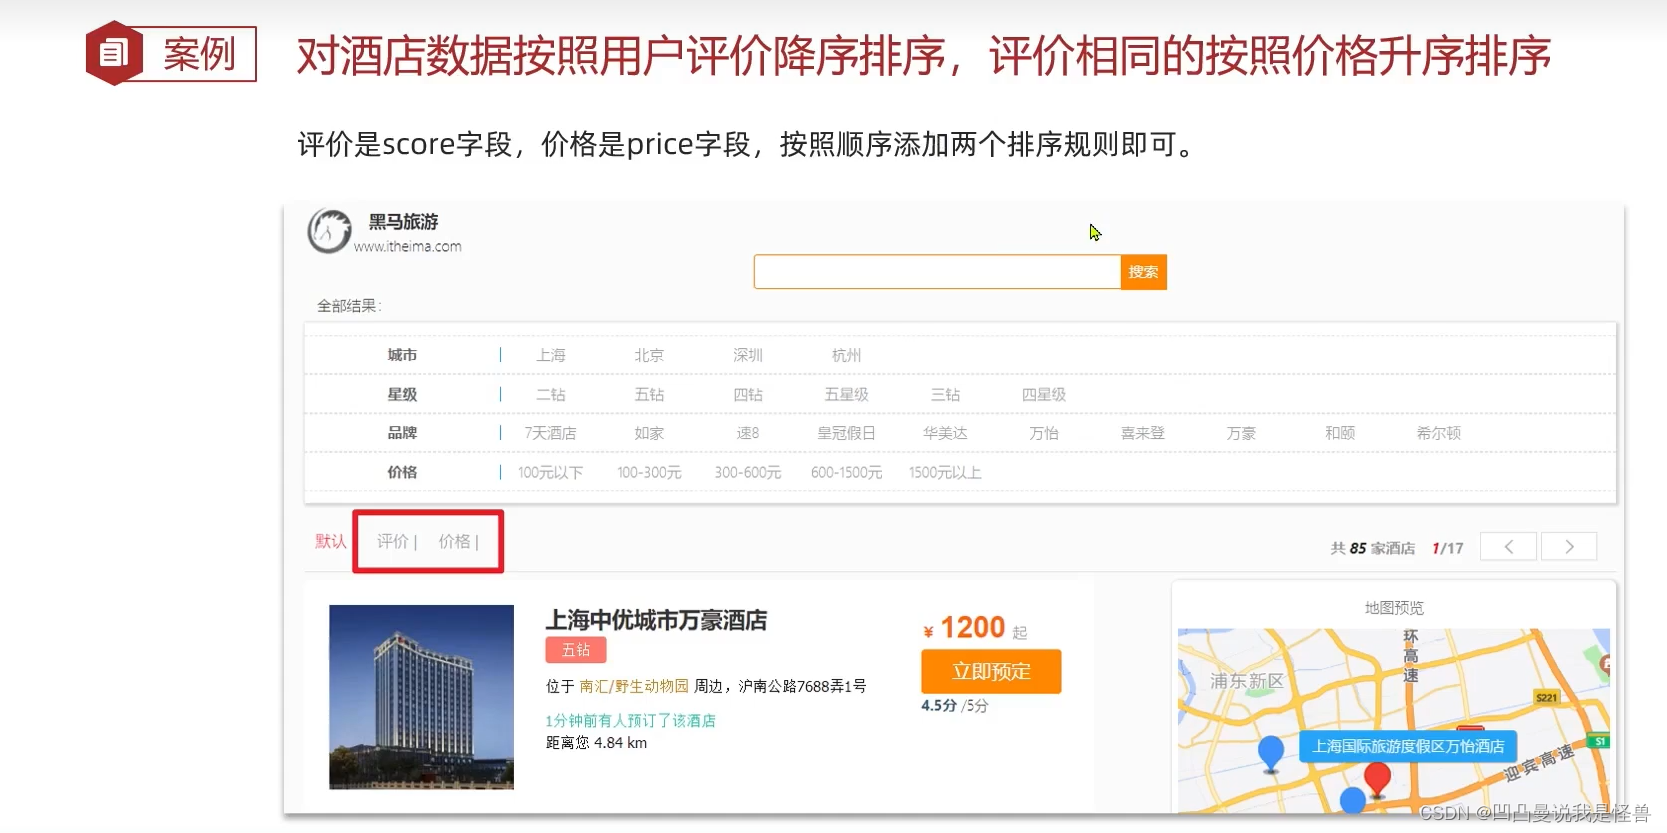1667x833 pixels.
Task: Select star level 三钻
Action: 945,394
